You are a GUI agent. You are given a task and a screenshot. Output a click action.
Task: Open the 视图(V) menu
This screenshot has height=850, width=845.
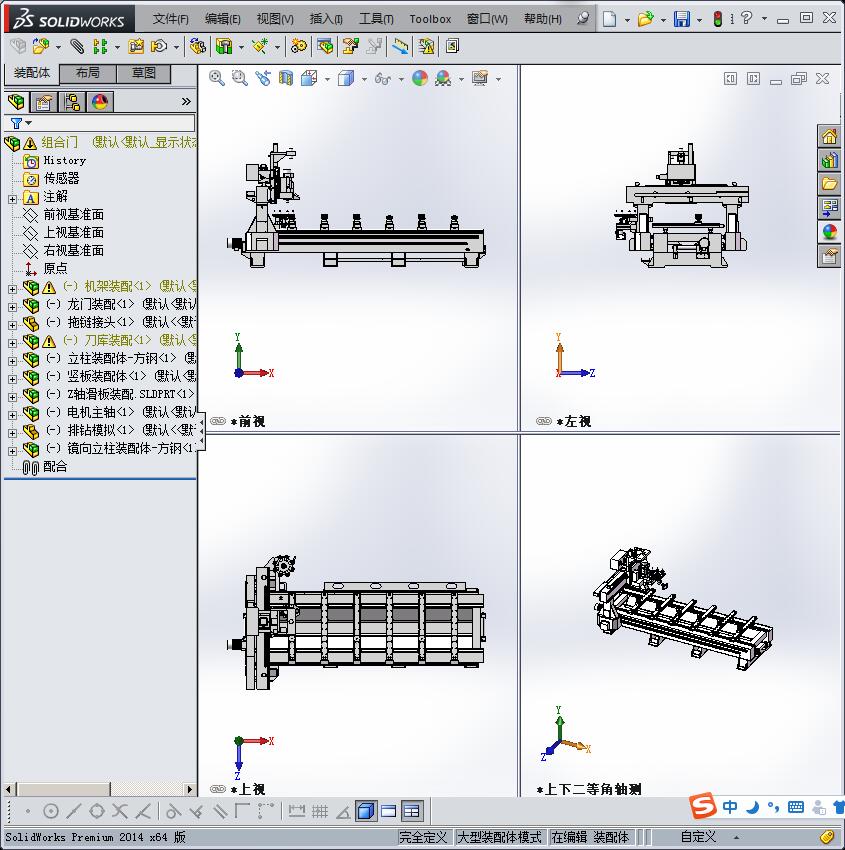pos(275,19)
